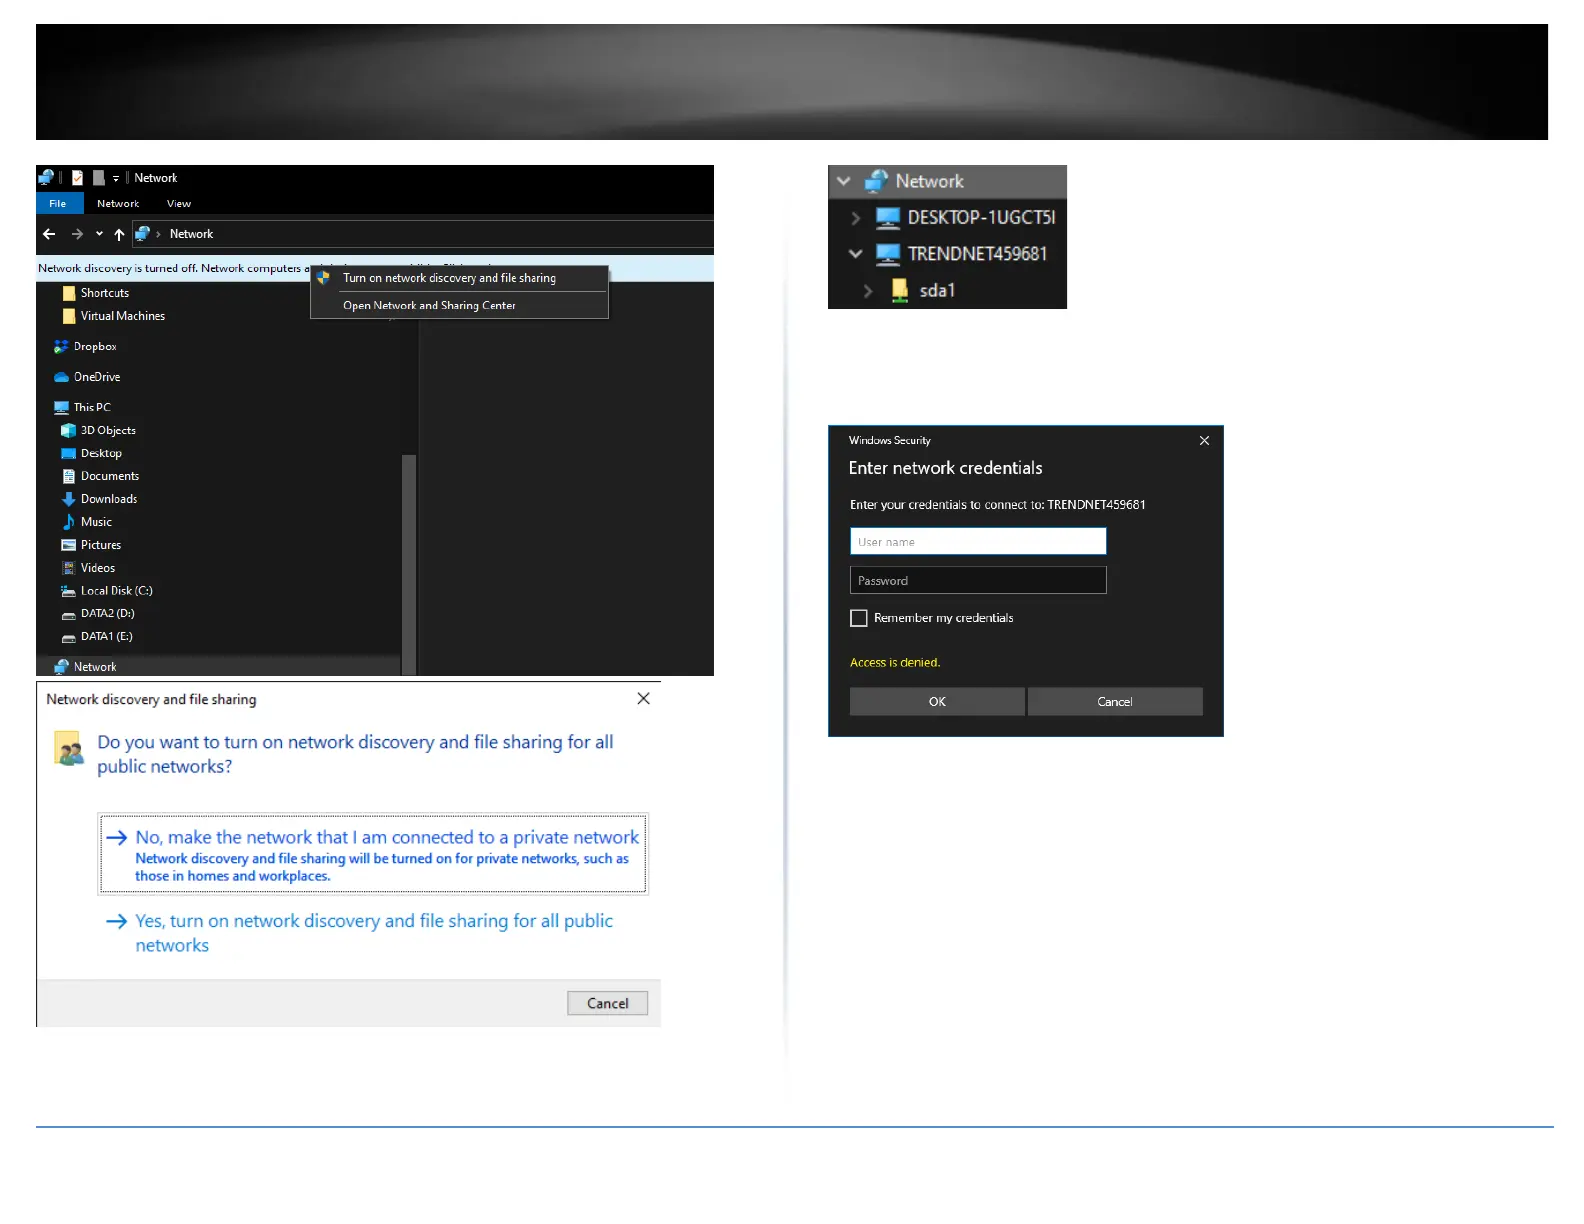Click the Downloads arrow icon
Viewport: 1584px width, 1224px height.
(x=69, y=499)
